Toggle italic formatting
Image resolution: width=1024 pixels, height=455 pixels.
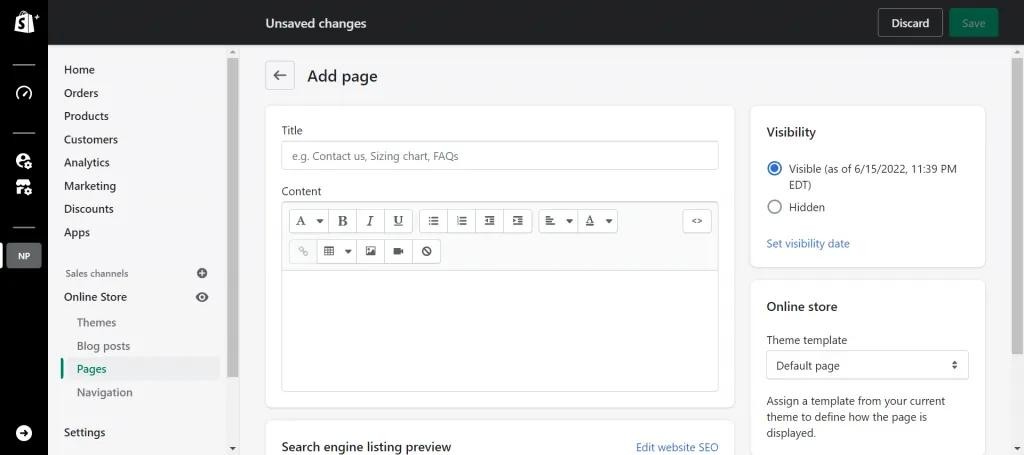coord(370,221)
